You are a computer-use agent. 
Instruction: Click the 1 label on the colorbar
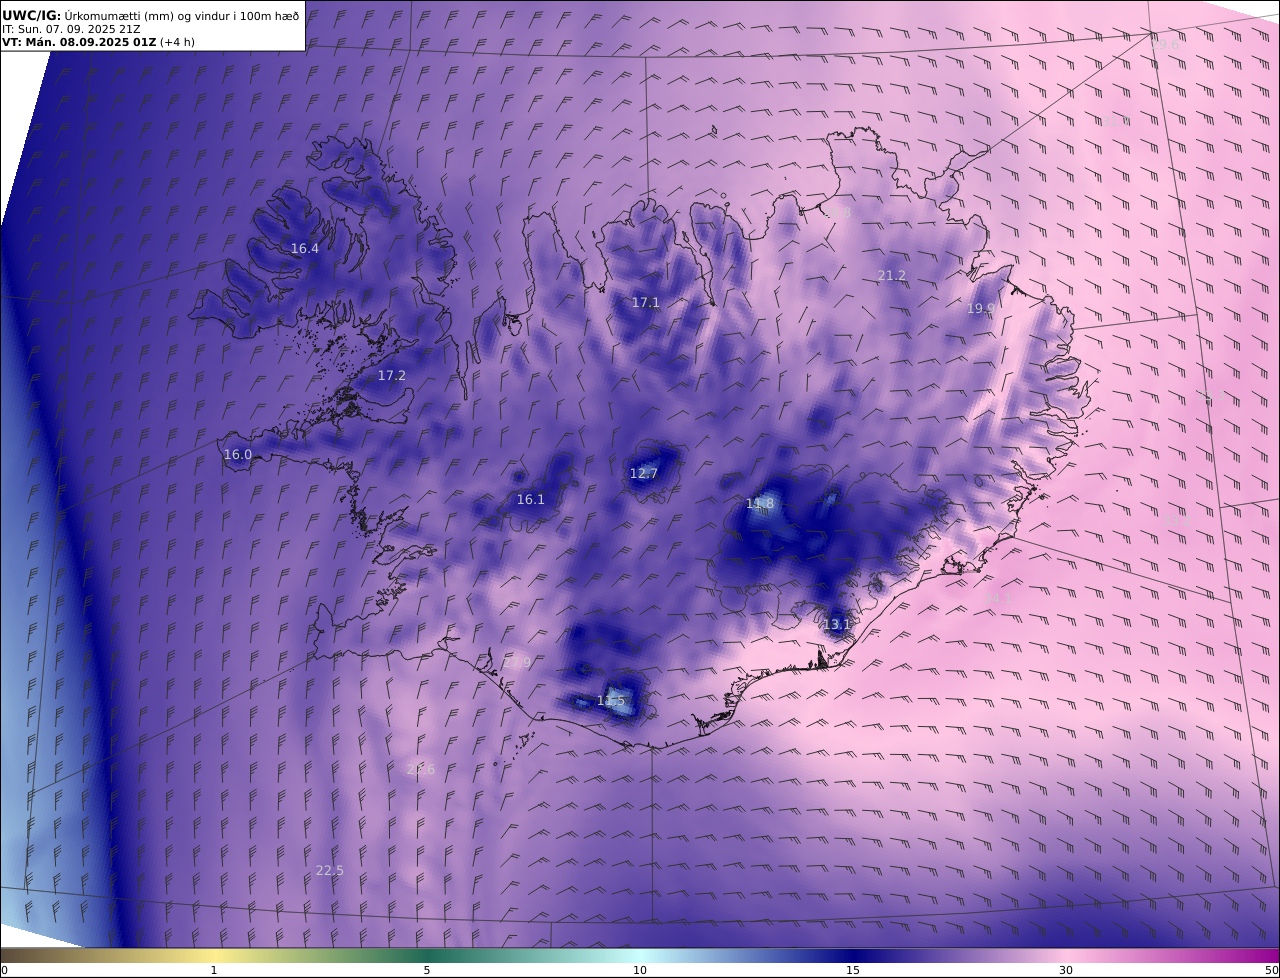pyautogui.click(x=214, y=970)
